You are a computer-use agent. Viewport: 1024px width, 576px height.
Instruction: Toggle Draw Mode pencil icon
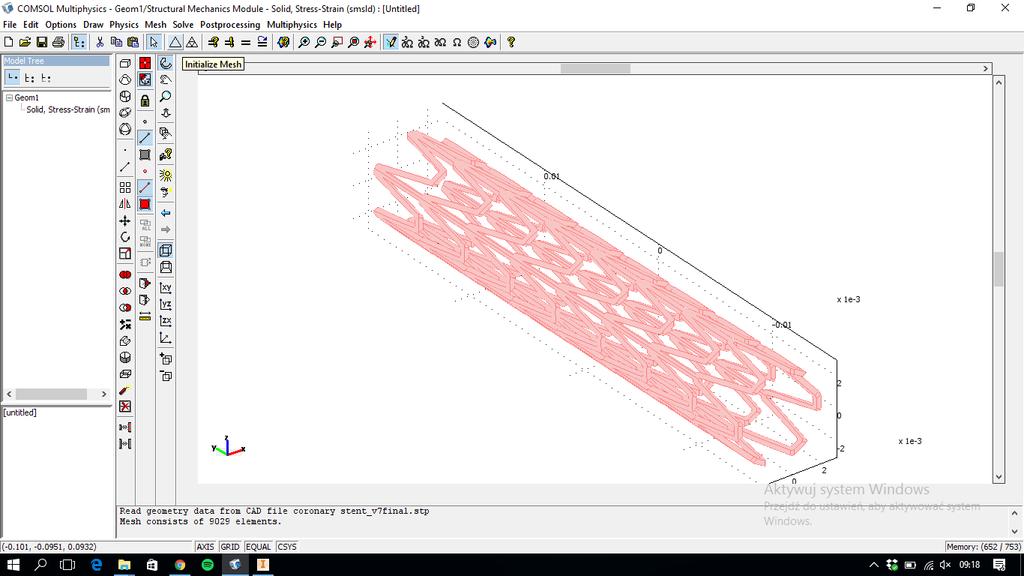(391, 42)
